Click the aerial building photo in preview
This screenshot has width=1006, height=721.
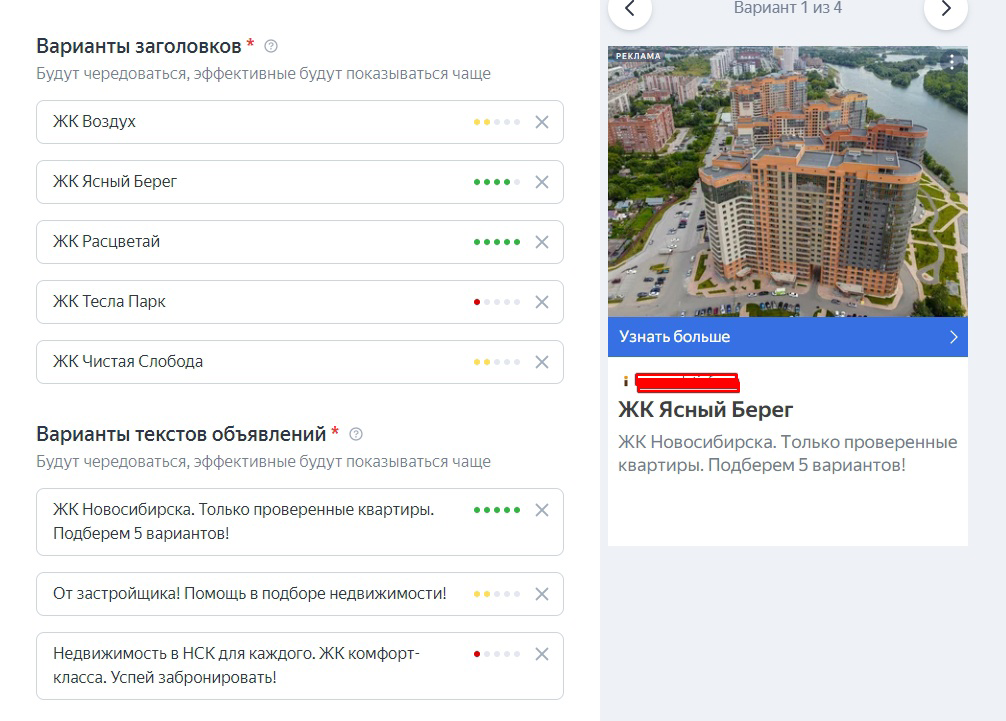pyautogui.click(x=788, y=182)
